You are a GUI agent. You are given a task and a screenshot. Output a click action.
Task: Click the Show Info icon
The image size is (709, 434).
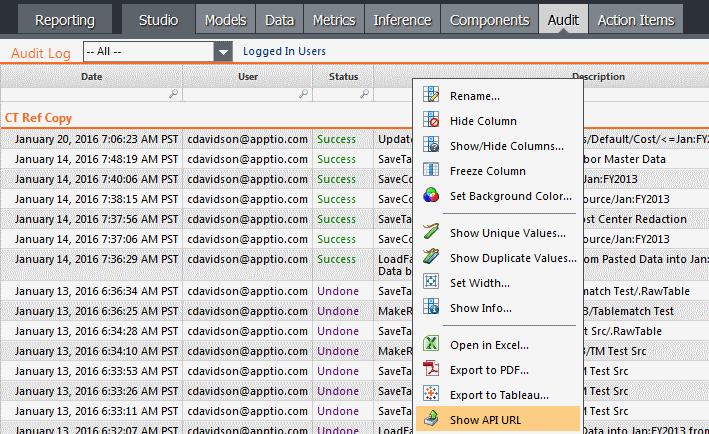(431, 307)
